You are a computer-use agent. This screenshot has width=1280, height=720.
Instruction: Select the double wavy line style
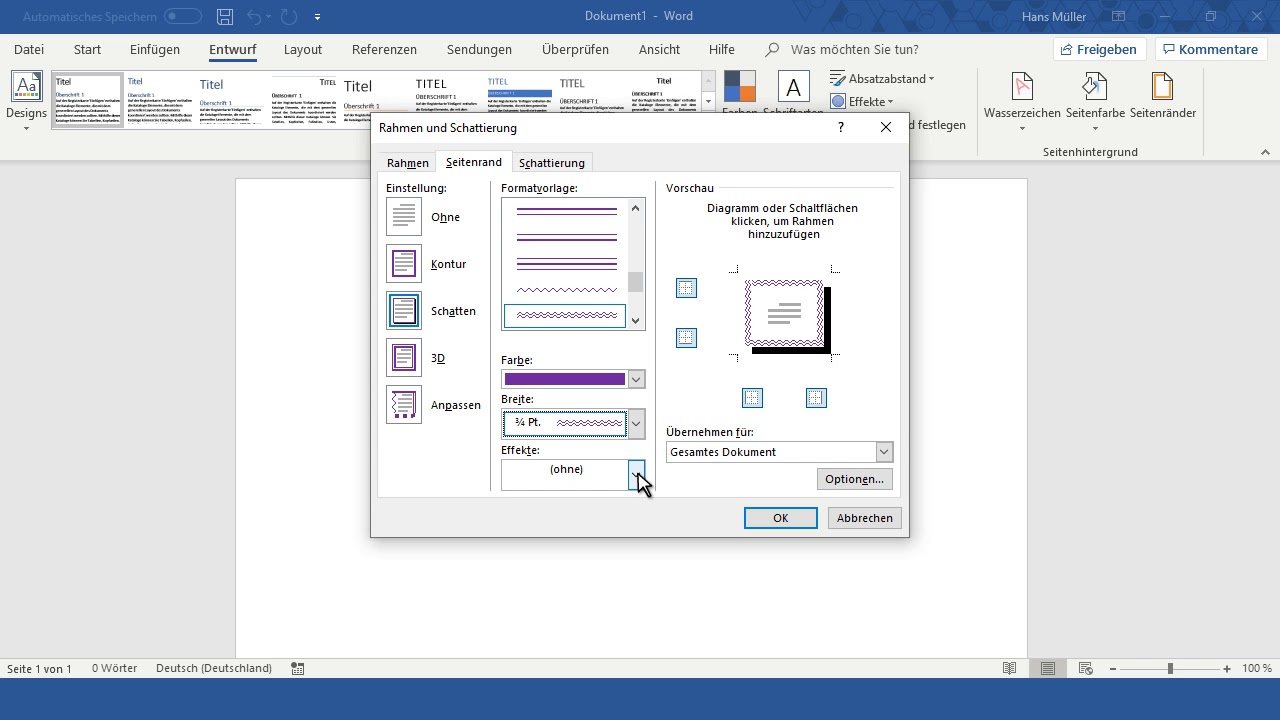[565, 316]
